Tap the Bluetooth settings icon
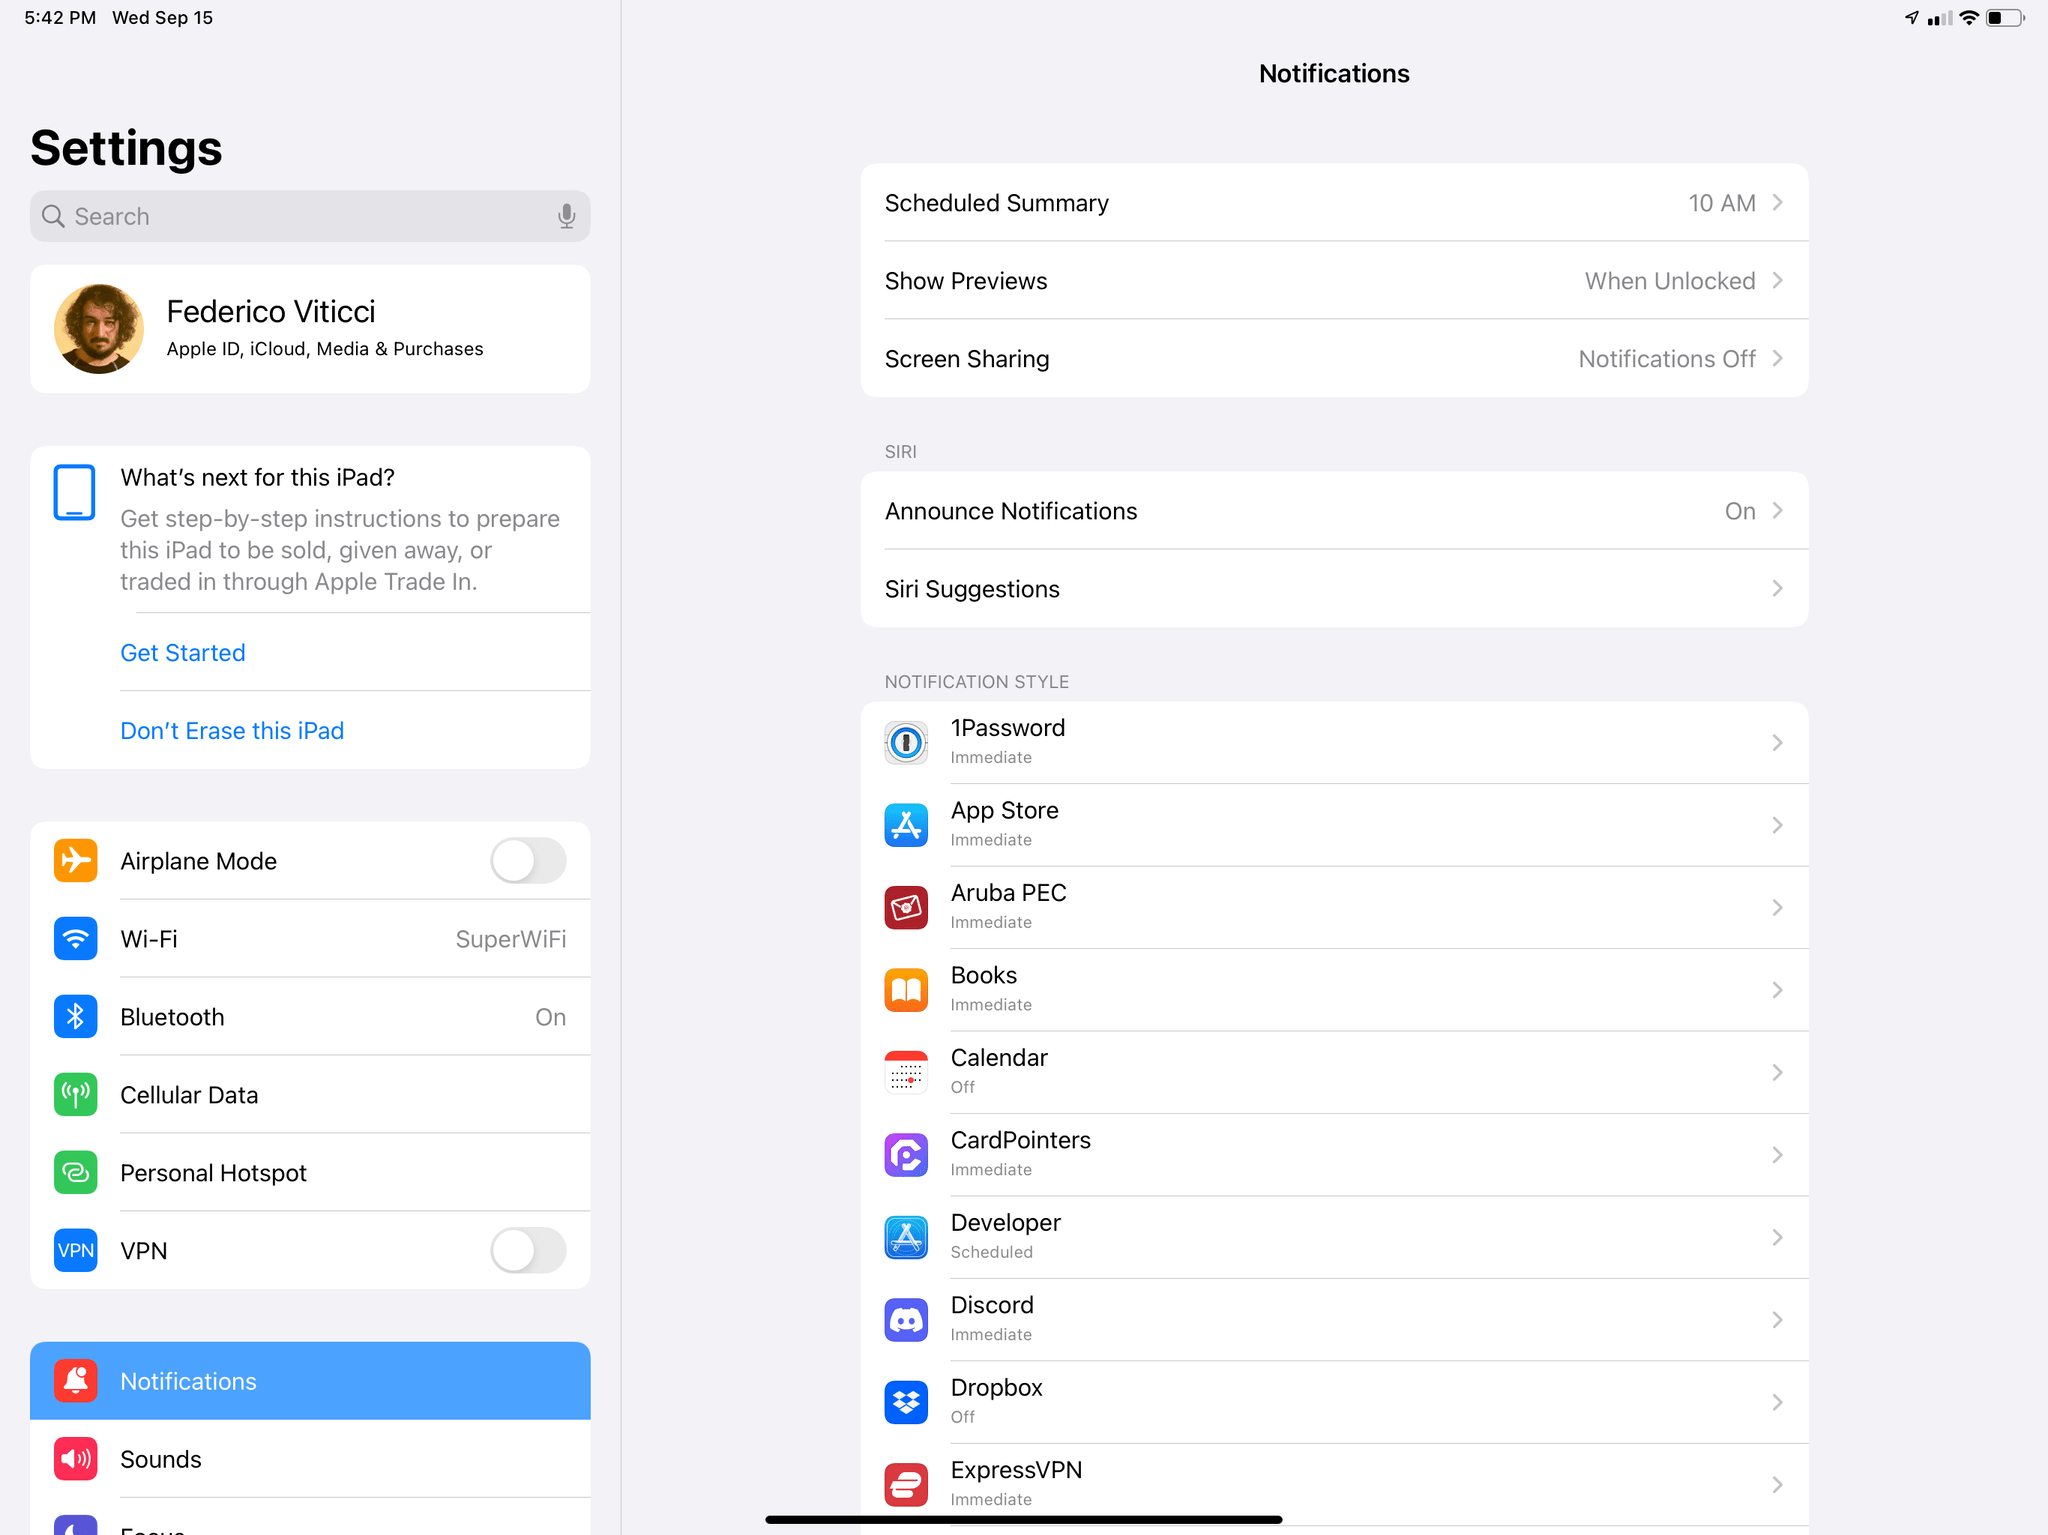Viewport: 2048px width, 1535px height. click(x=76, y=1017)
